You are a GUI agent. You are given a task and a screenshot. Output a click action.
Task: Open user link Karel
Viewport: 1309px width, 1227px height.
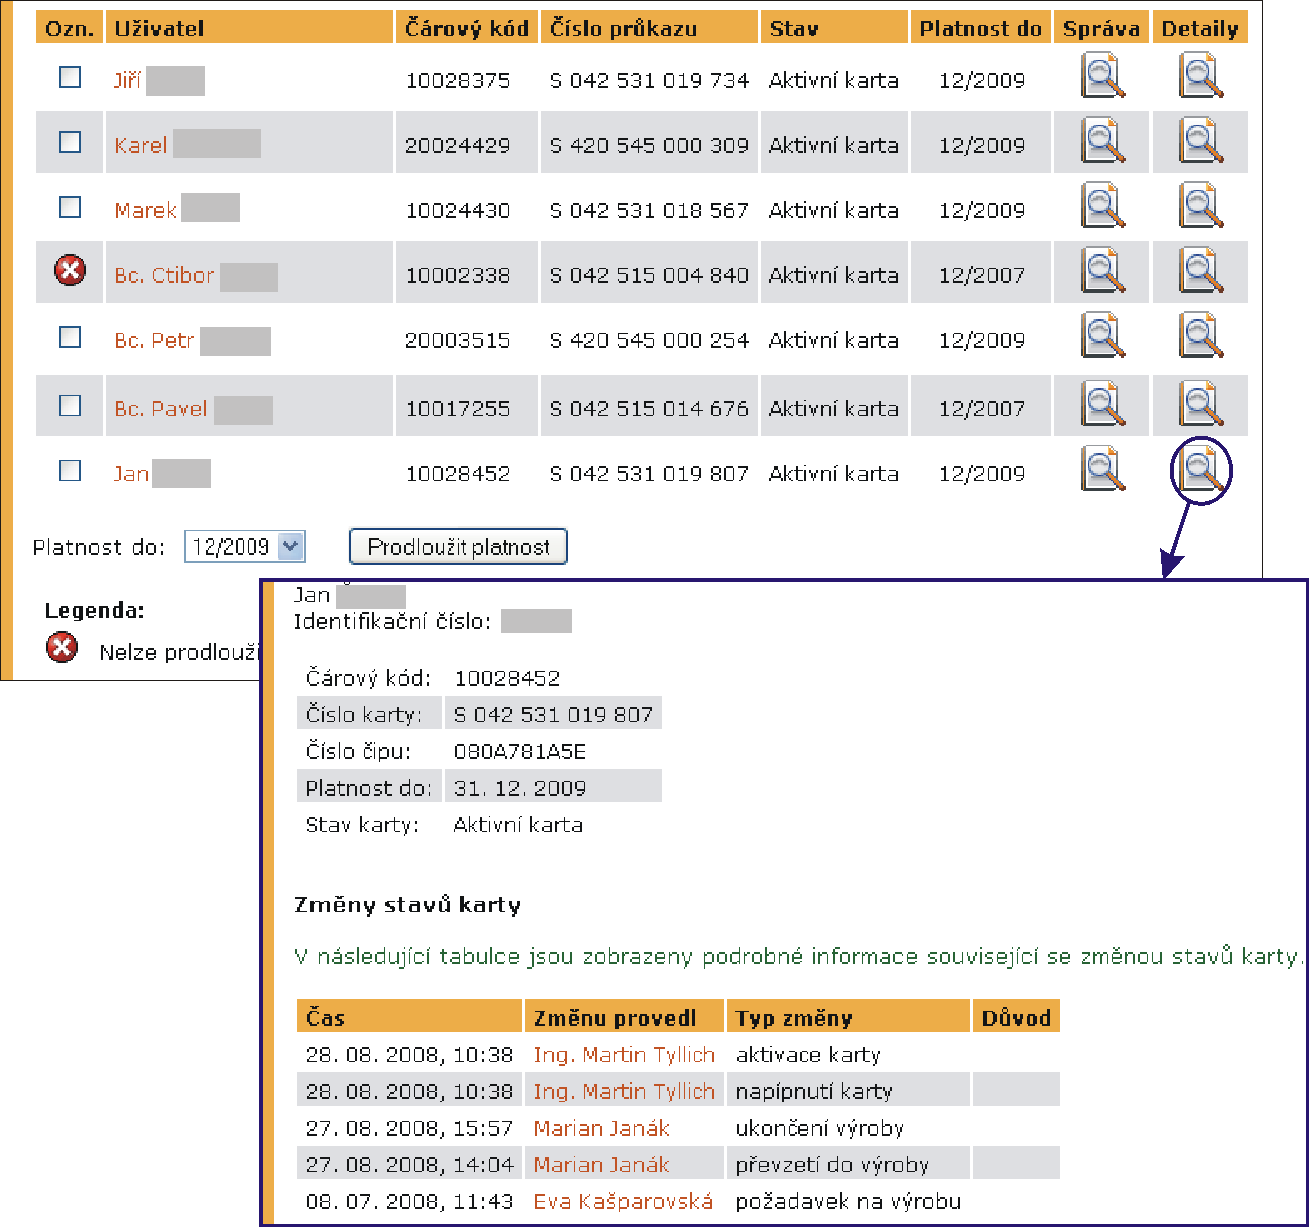[x=140, y=145]
